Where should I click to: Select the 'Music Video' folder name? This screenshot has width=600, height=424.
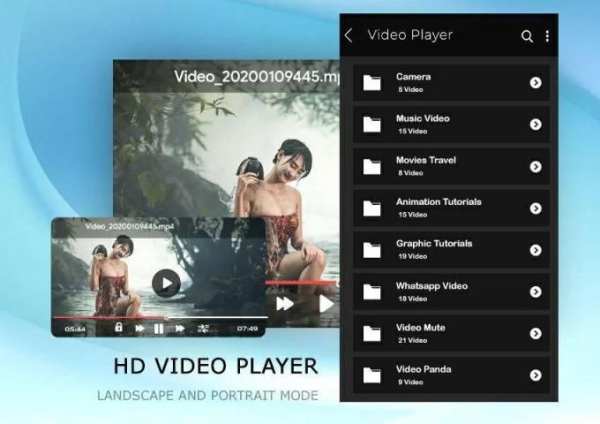[423, 119]
